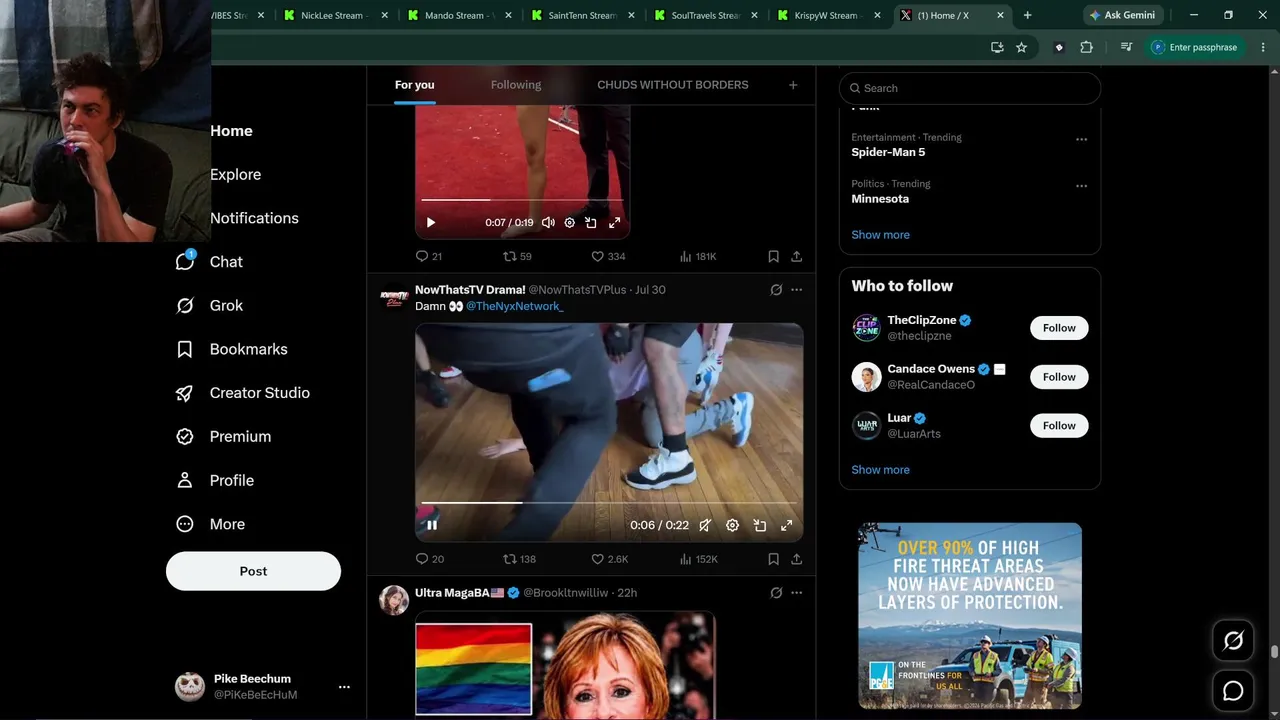1280x720 pixels.
Task: Open Chrome extensions puzzle icon
Action: point(1087,47)
